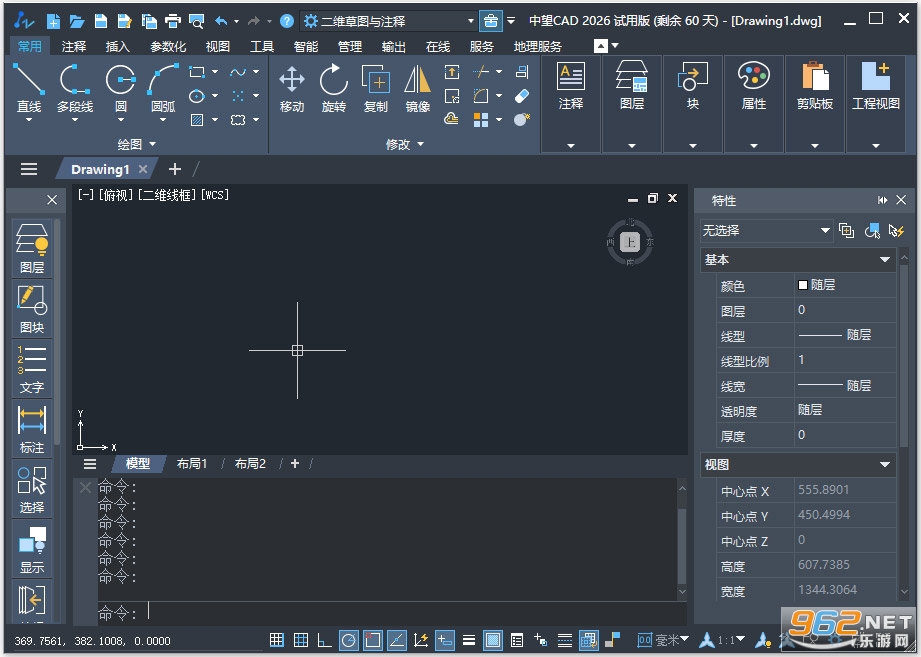Image resolution: width=921 pixels, height=657 pixels.
Task: Toggle object snap in status bar
Action: pyautogui.click(x=372, y=640)
